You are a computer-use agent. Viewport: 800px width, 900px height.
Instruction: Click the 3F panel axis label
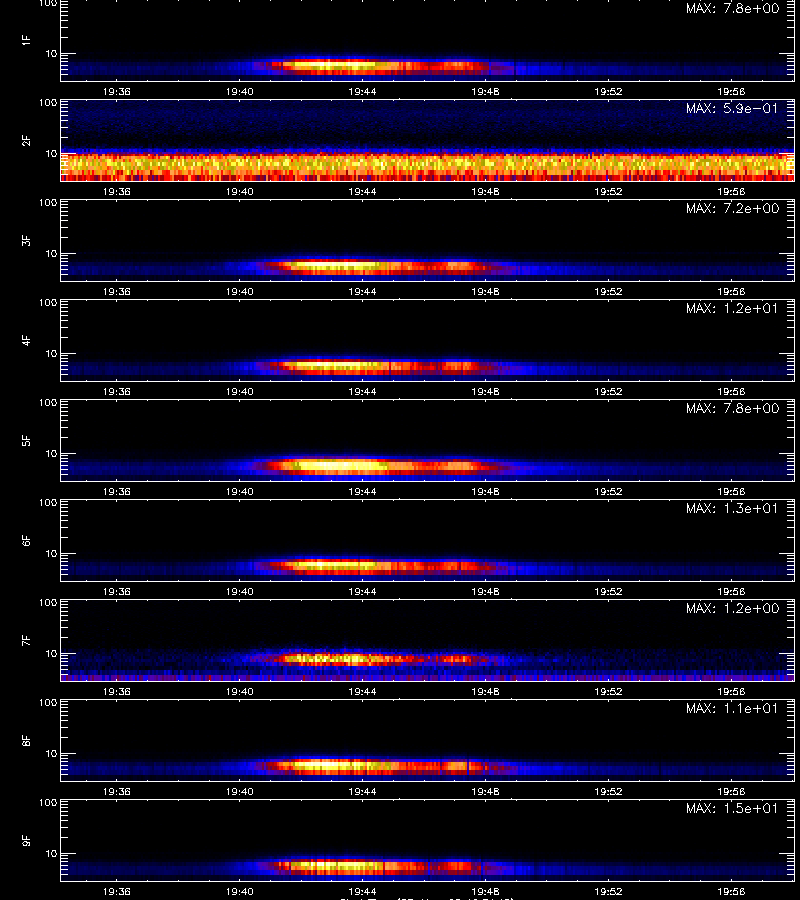point(26,240)
